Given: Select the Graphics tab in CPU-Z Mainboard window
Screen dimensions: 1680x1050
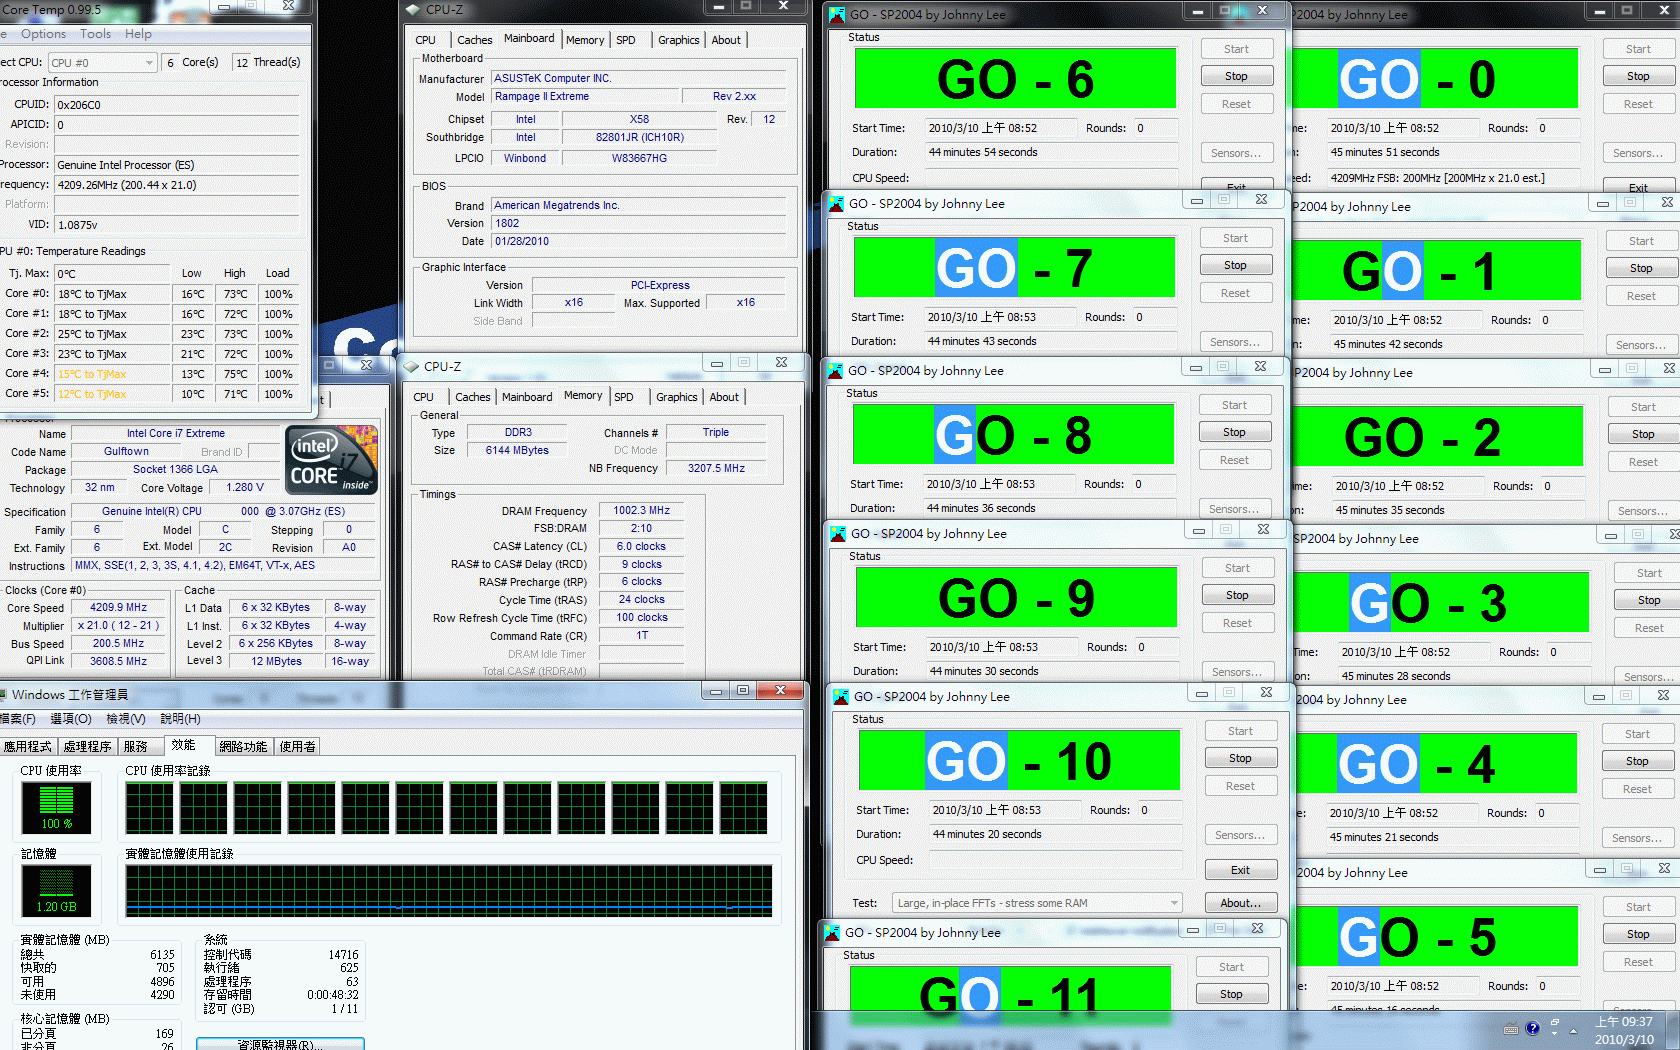Looking at the screenshot, I should [679, 40].
